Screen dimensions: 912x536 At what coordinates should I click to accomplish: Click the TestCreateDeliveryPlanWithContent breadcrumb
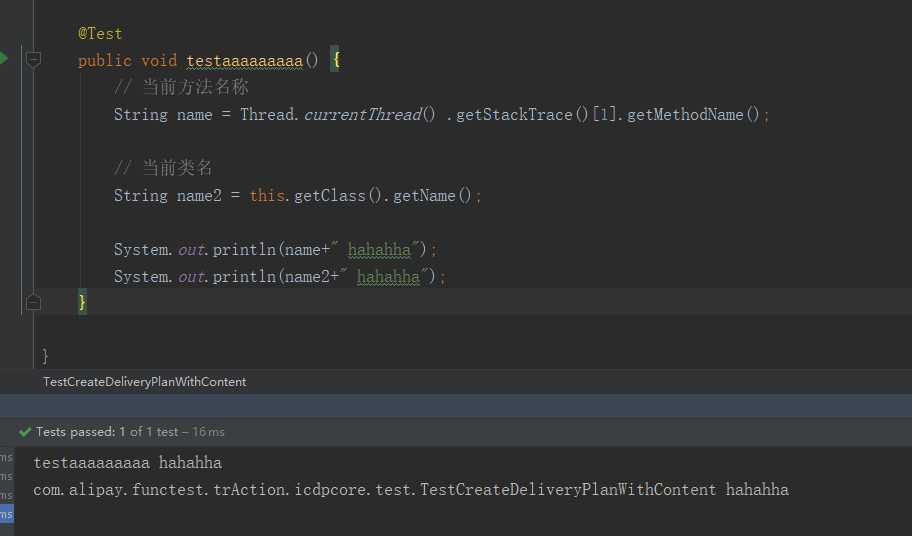144,382
